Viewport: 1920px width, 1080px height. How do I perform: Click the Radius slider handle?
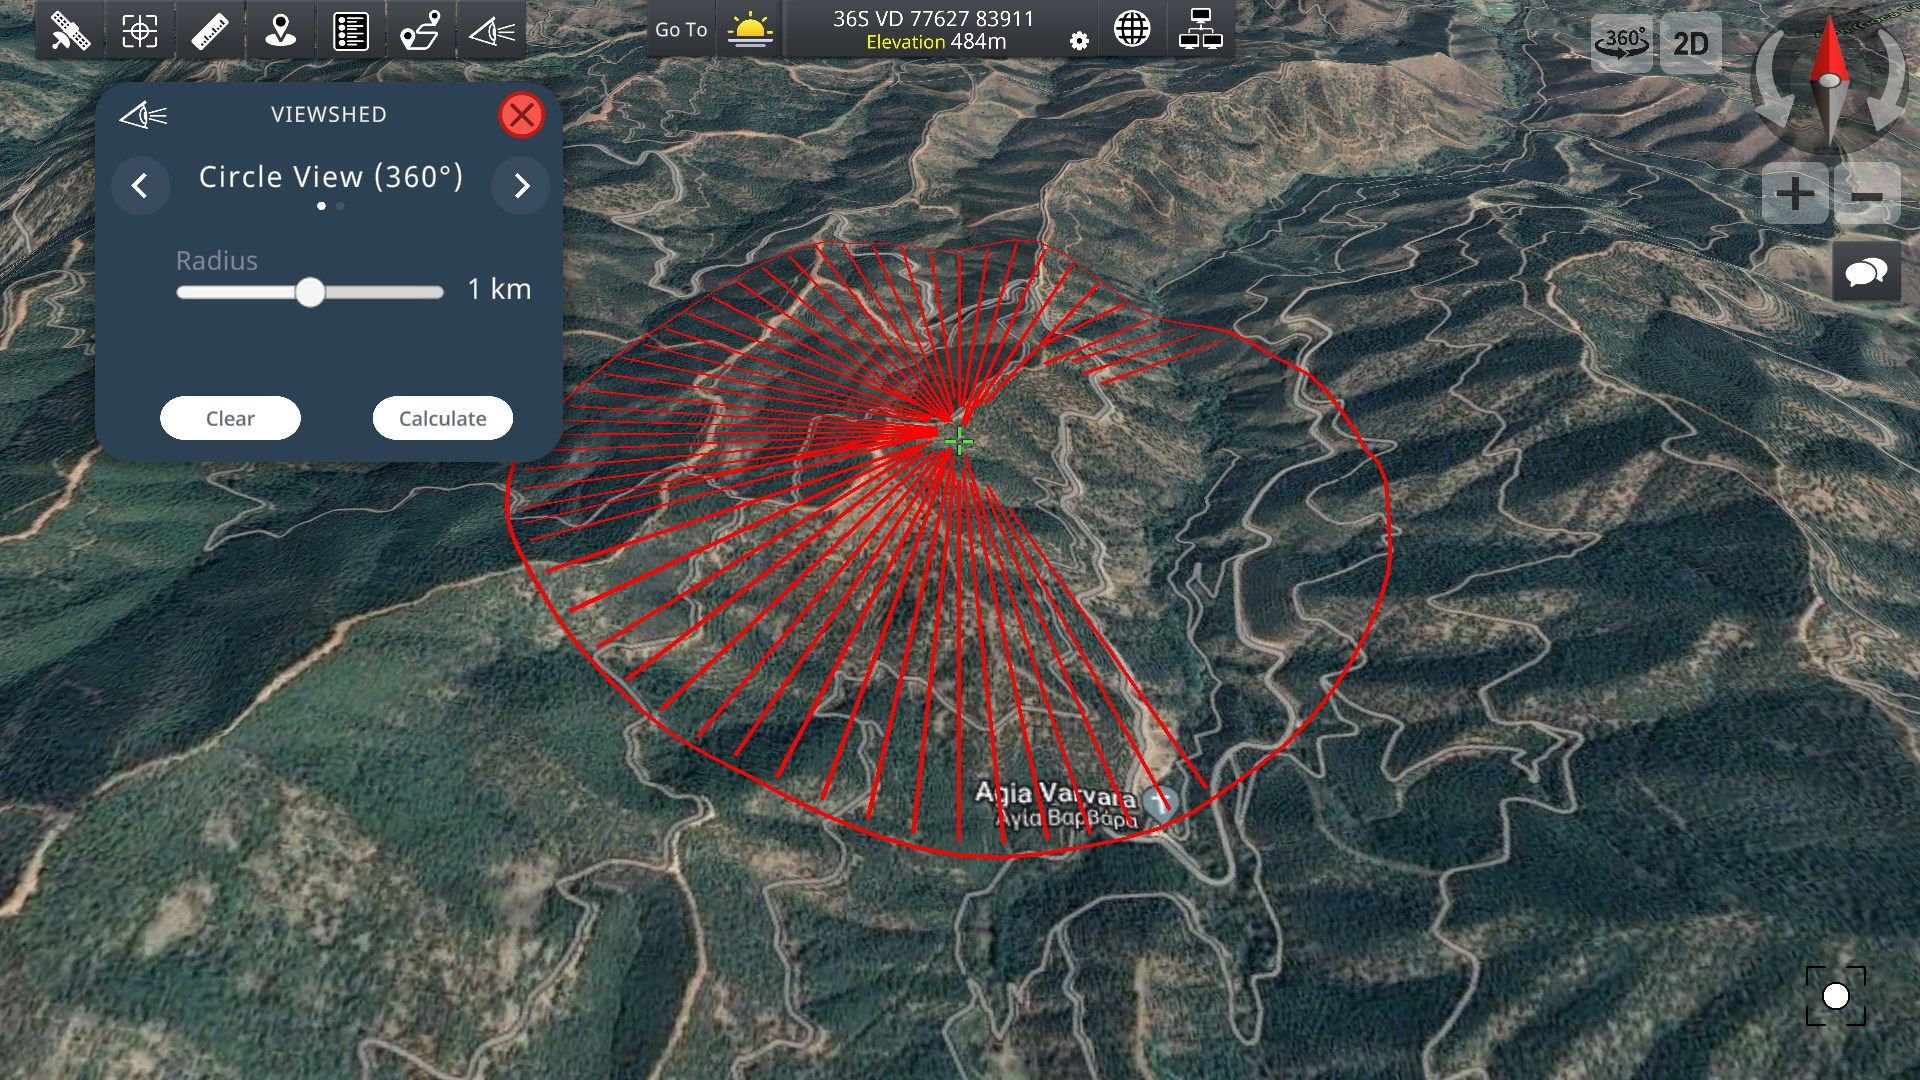(x=310, y=292)
